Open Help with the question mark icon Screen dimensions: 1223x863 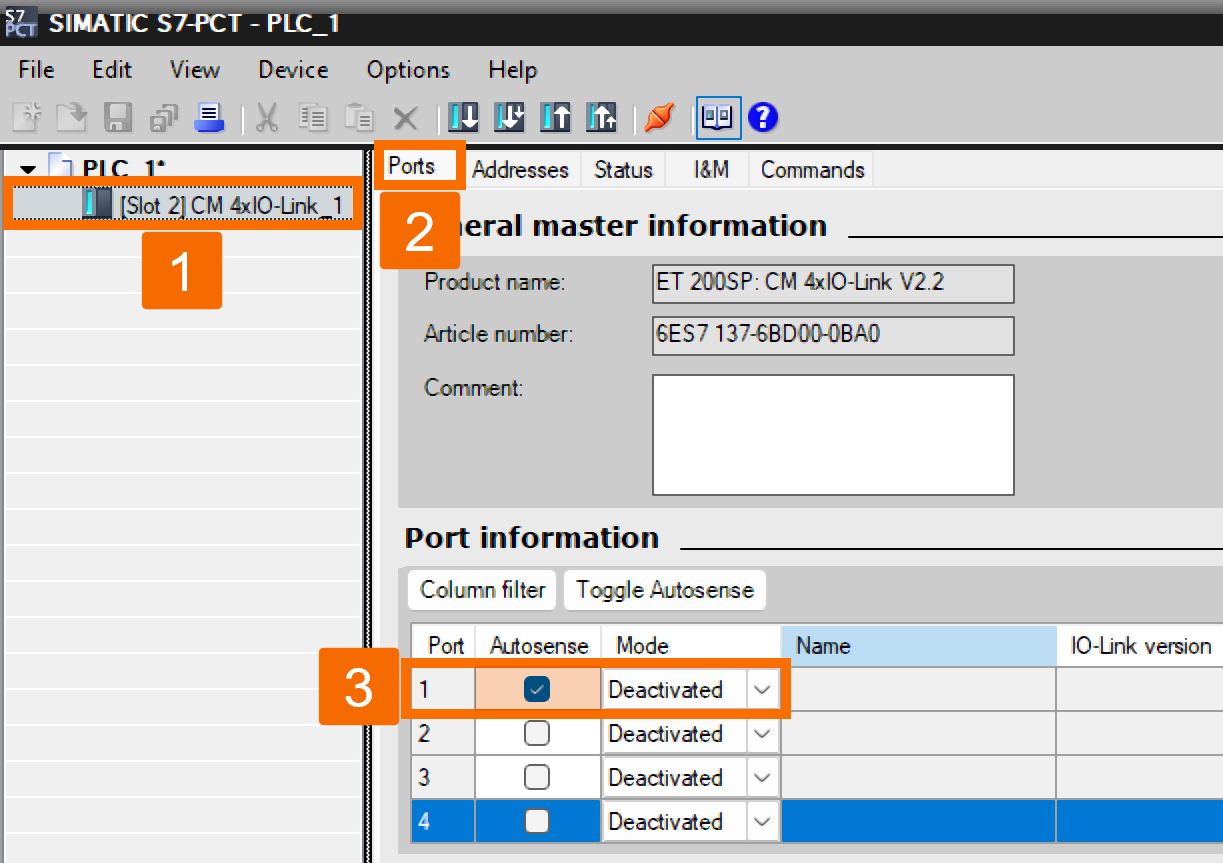763,118
